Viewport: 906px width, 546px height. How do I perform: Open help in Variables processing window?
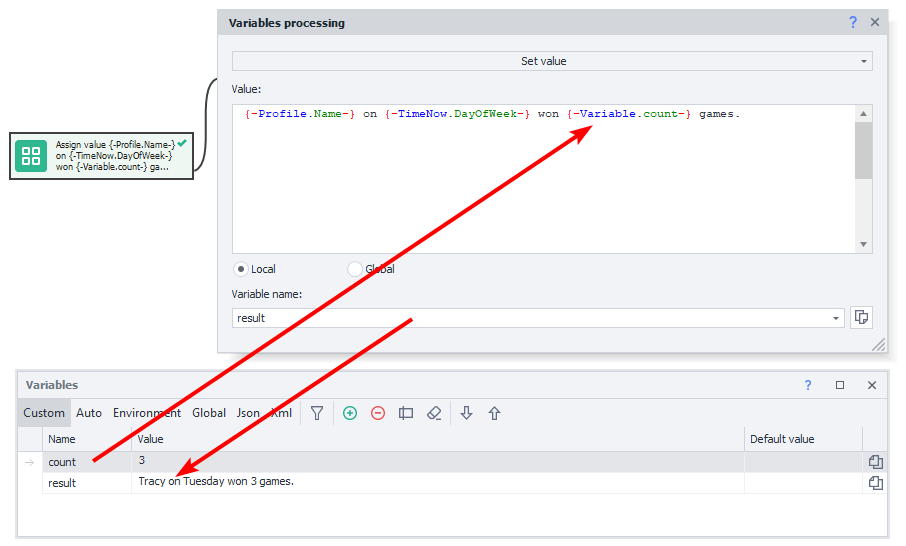click(853, 22)
